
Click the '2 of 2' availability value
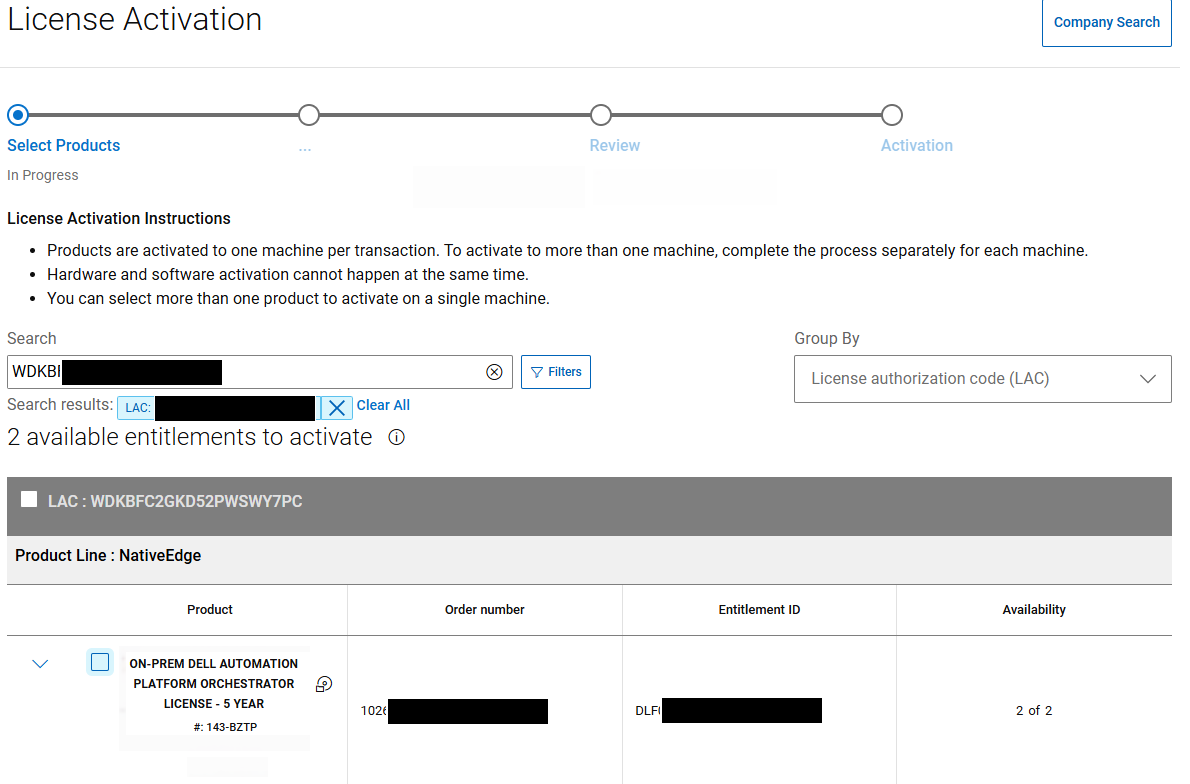coord(1034,710)
